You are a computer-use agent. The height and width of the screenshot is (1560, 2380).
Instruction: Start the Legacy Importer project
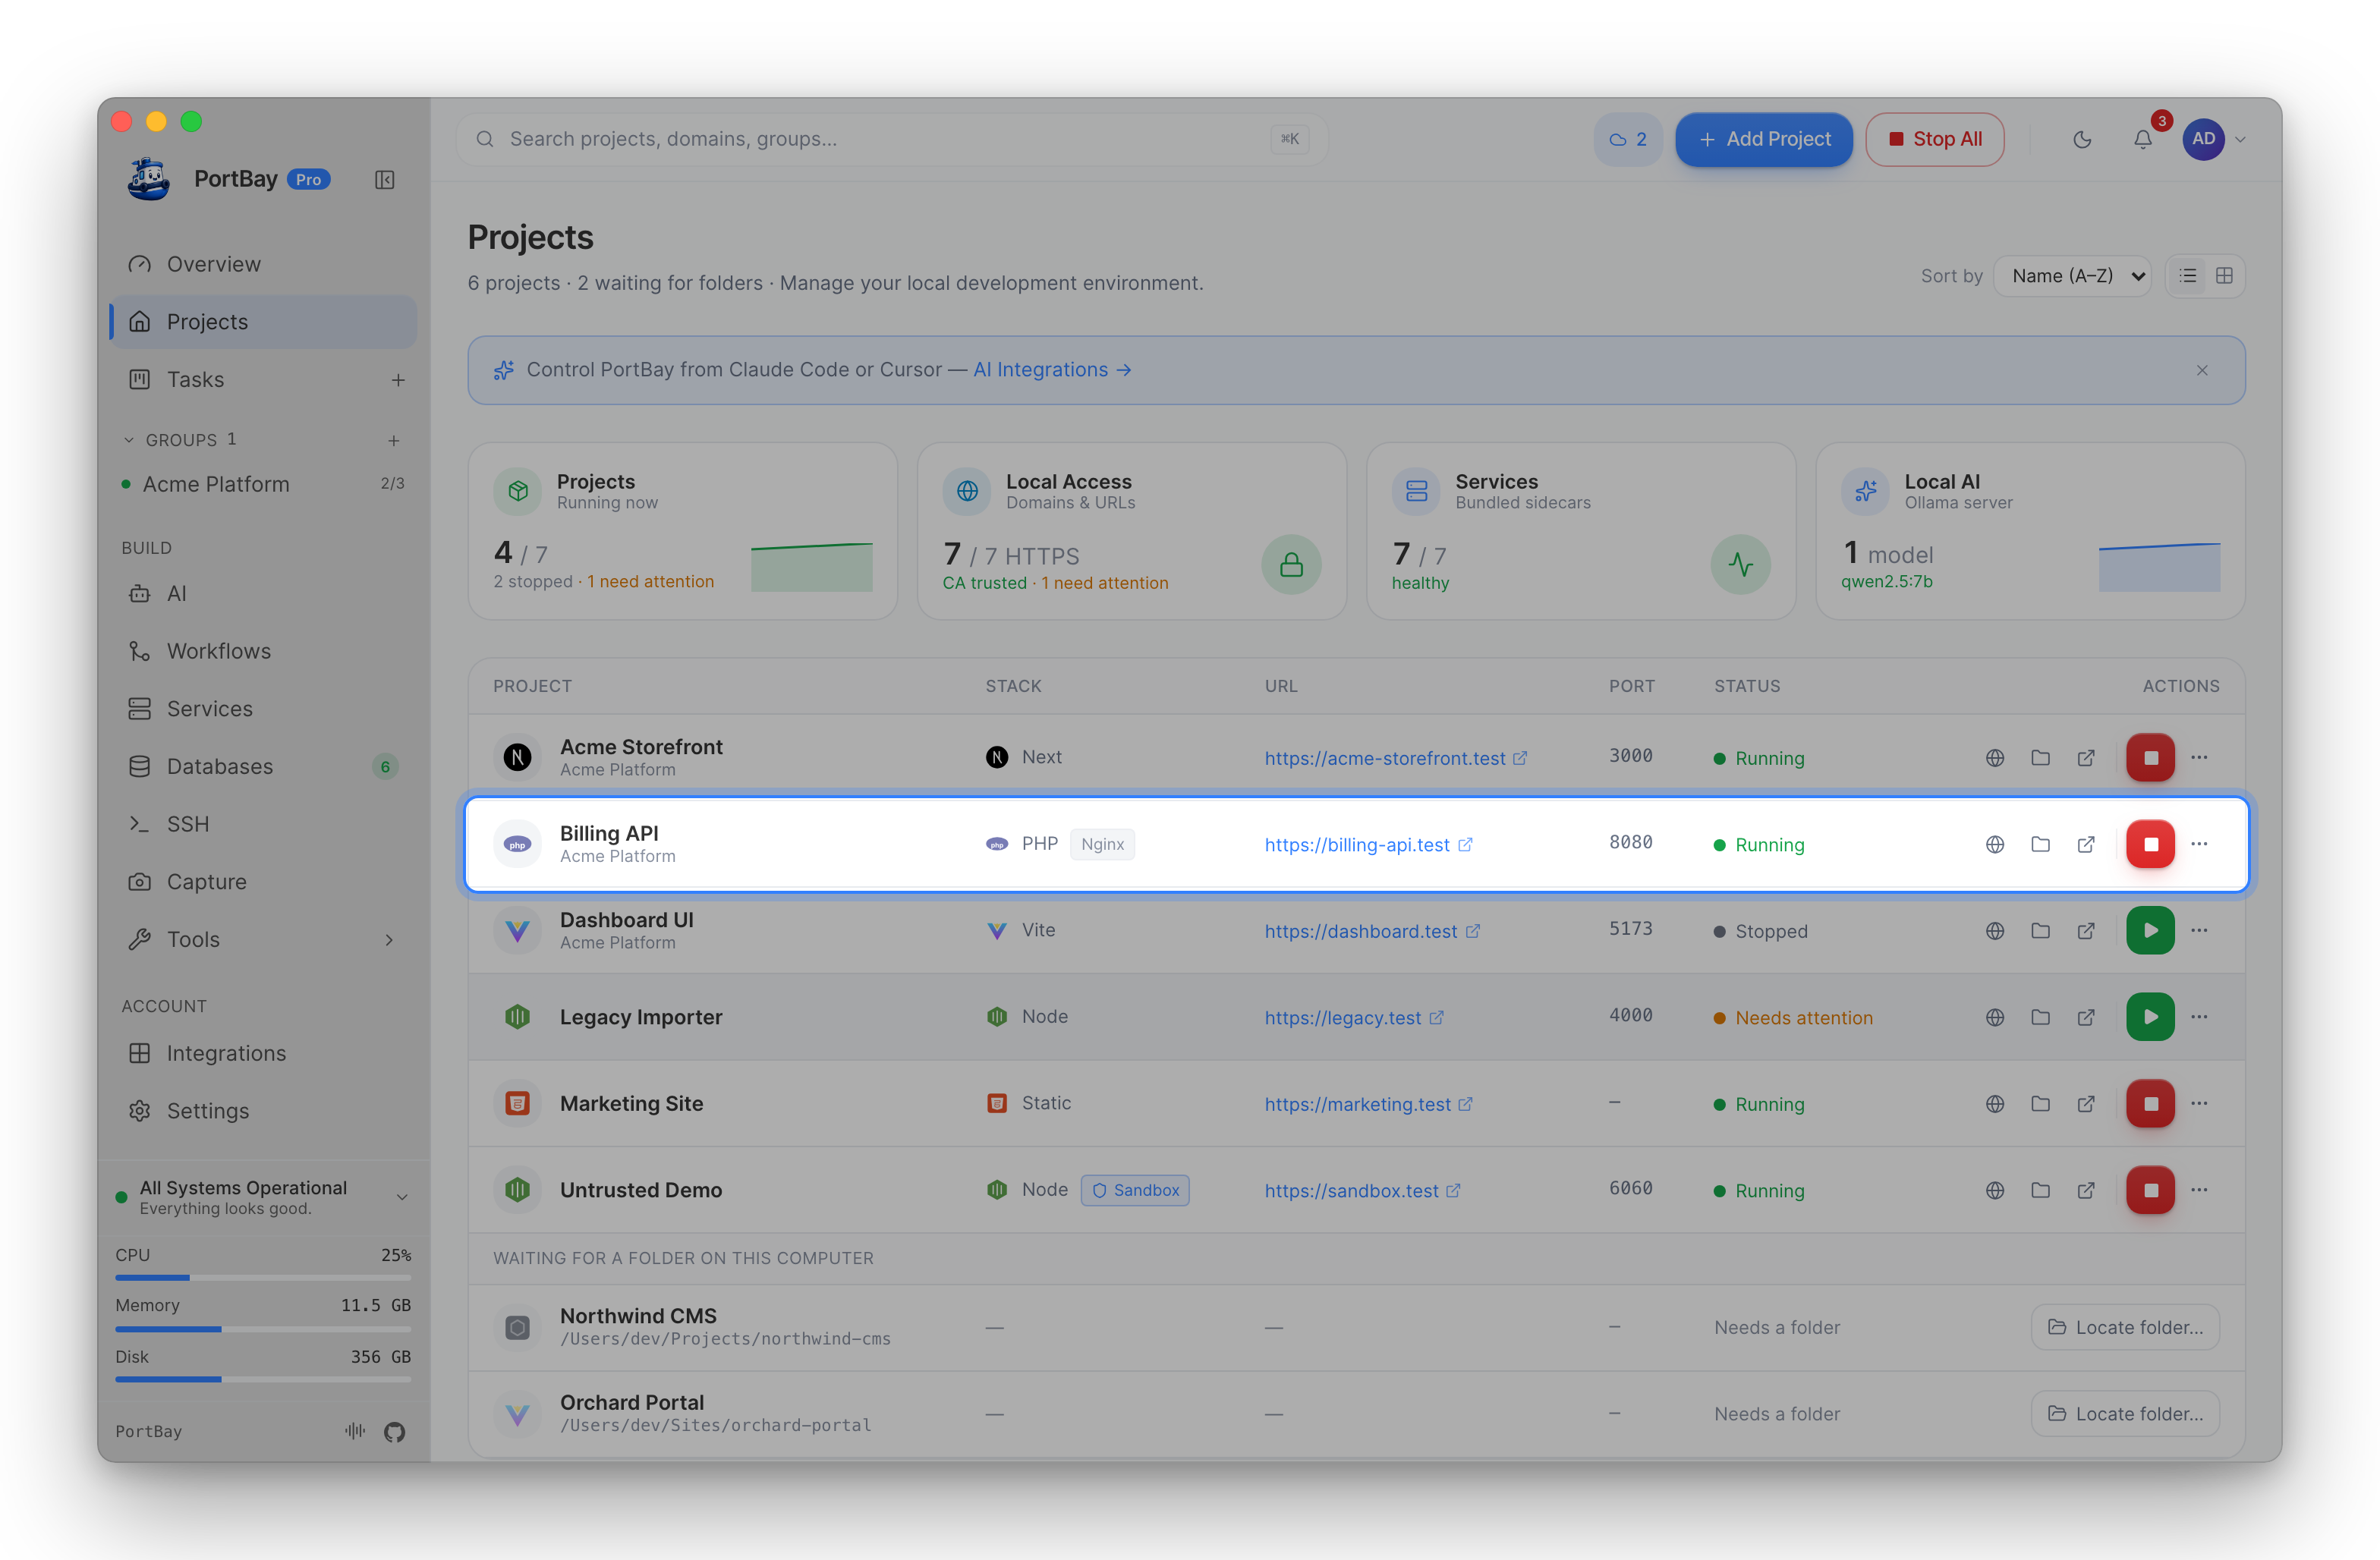[x=2150, y=1017]
